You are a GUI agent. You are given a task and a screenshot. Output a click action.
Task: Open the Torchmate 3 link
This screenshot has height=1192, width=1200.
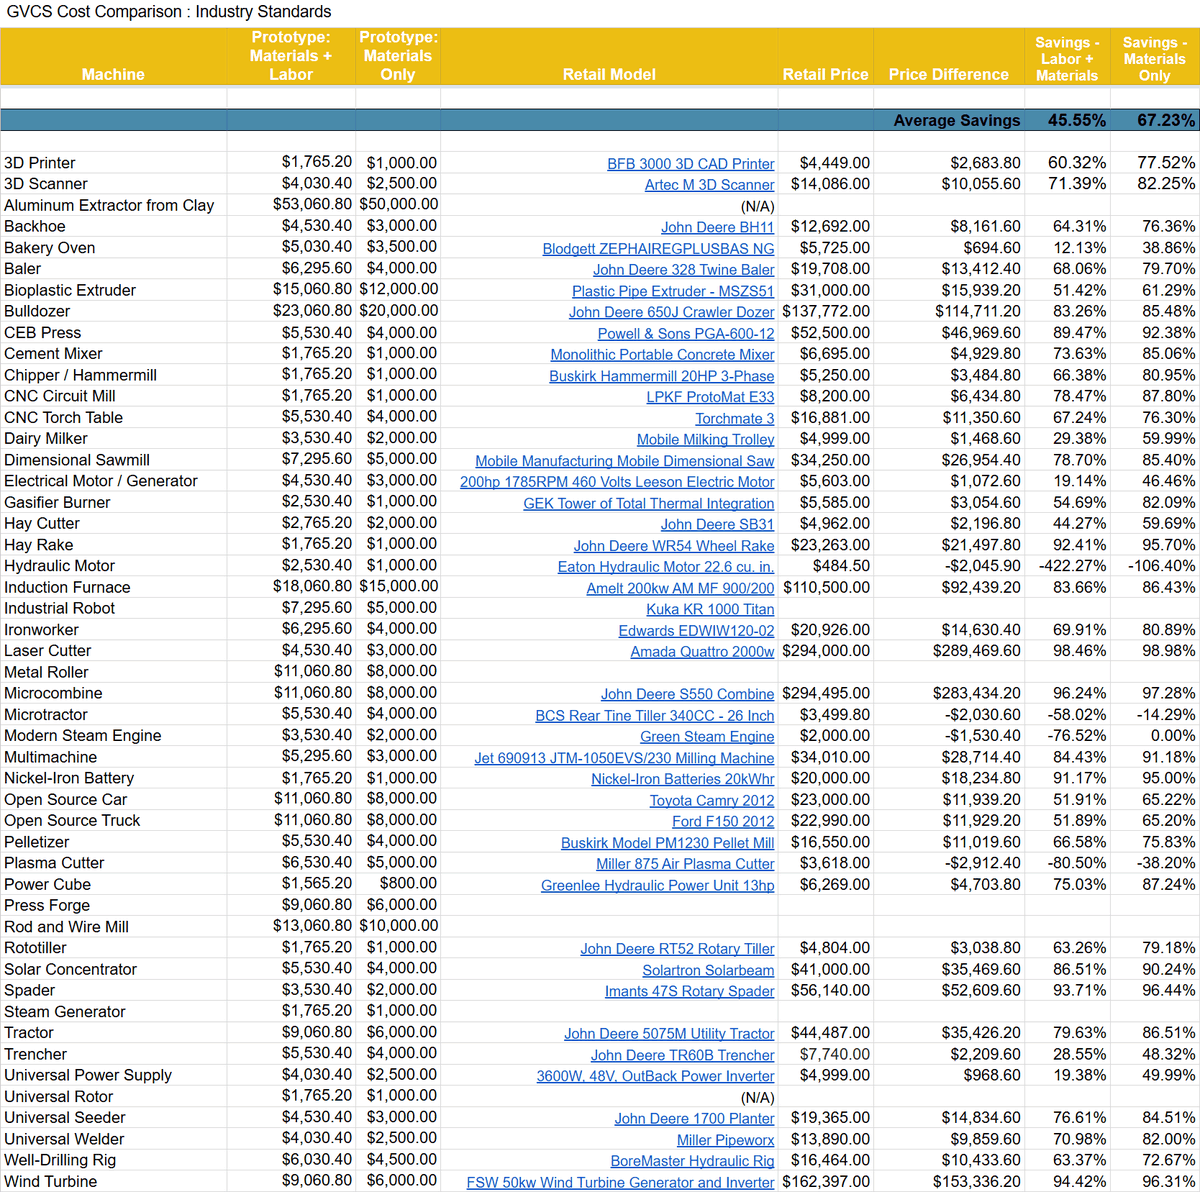coord(734,419)
